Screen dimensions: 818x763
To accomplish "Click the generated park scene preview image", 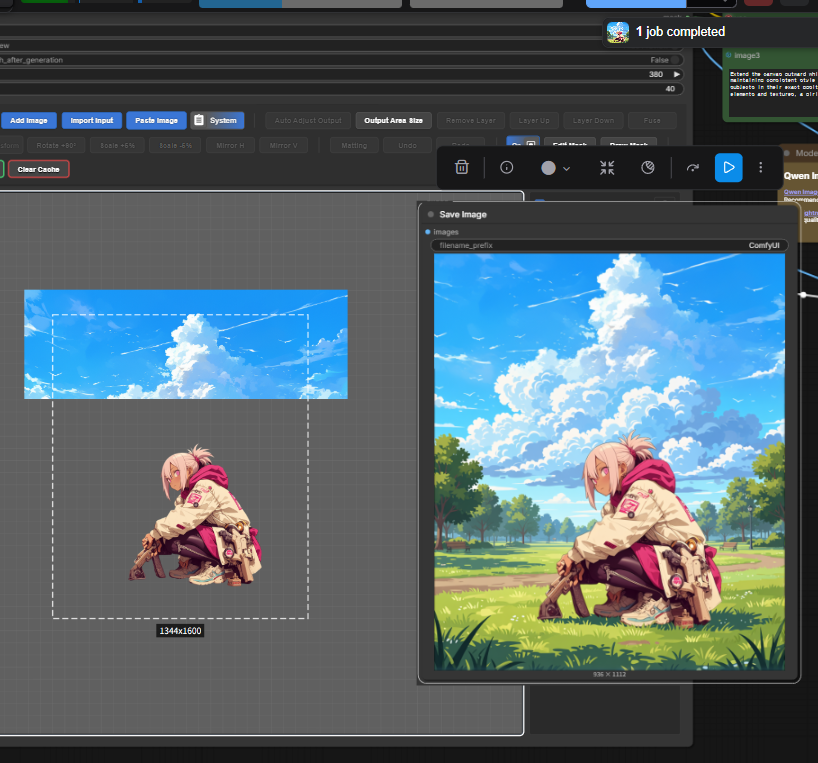I will tap(609, 461).
